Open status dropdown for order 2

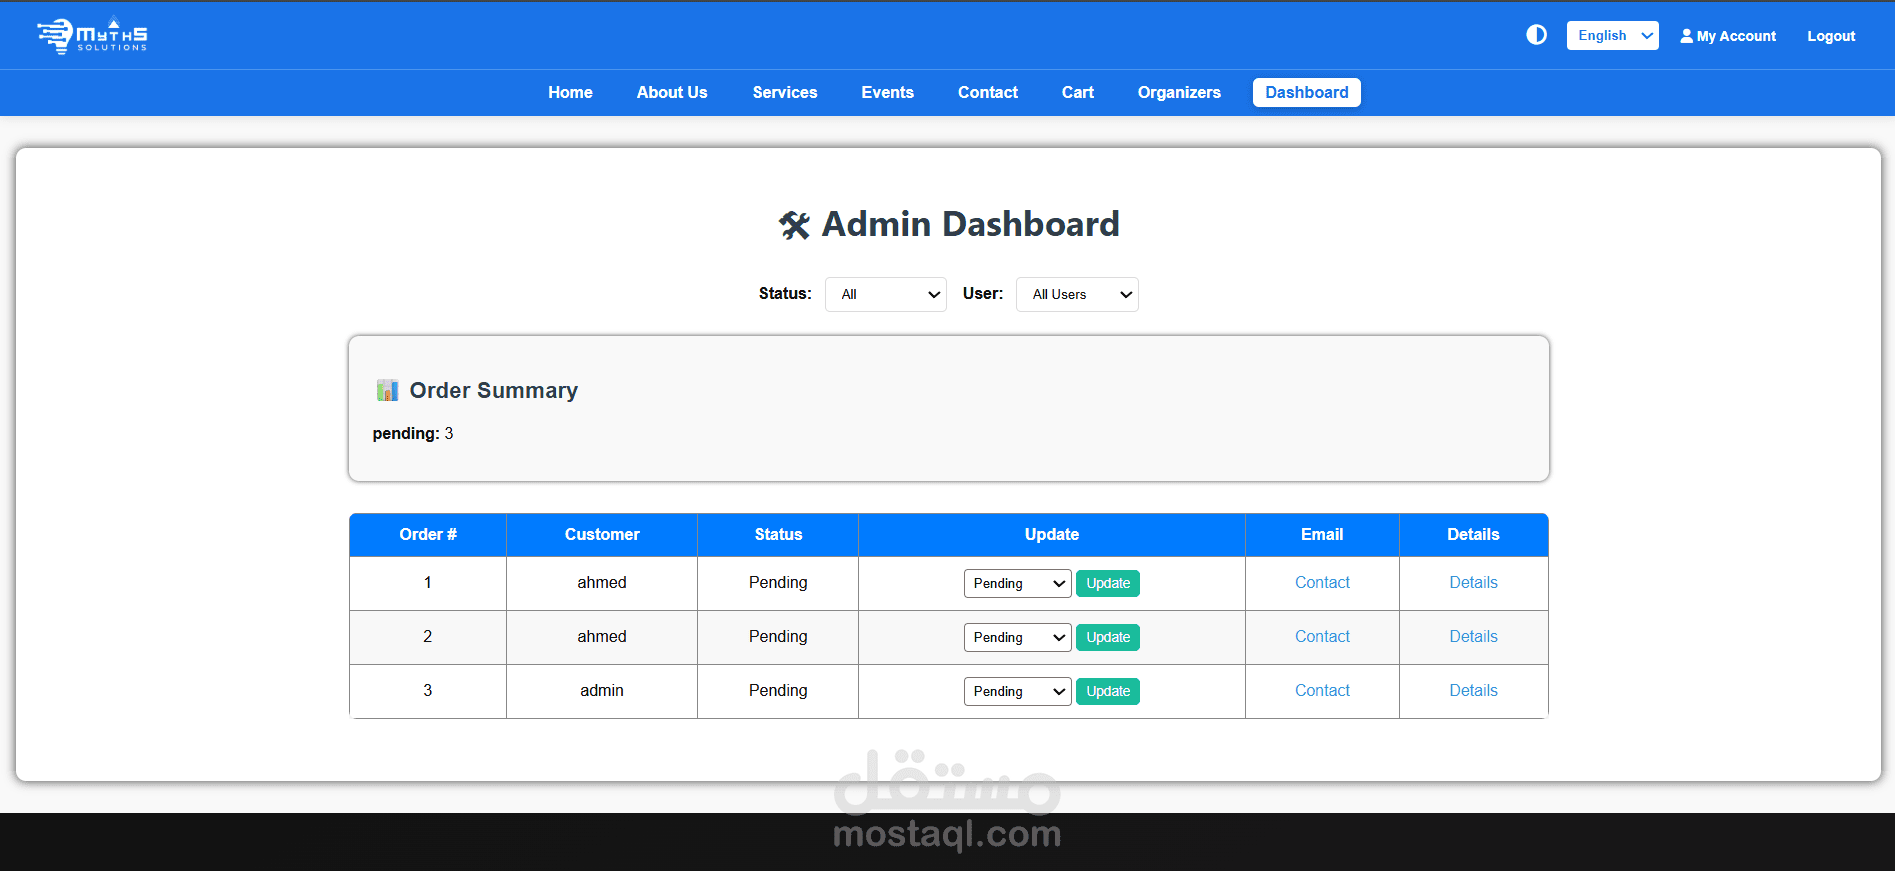[x=1017, y=637]
